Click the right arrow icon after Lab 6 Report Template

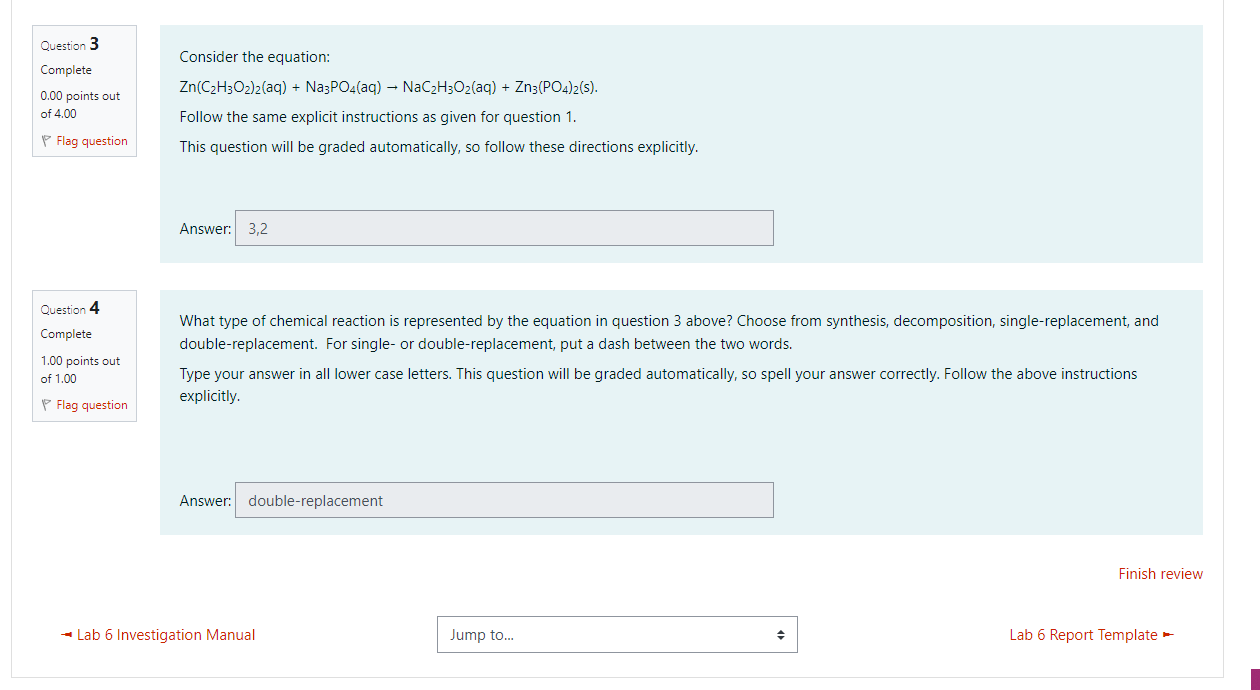tap(1167, 635)
